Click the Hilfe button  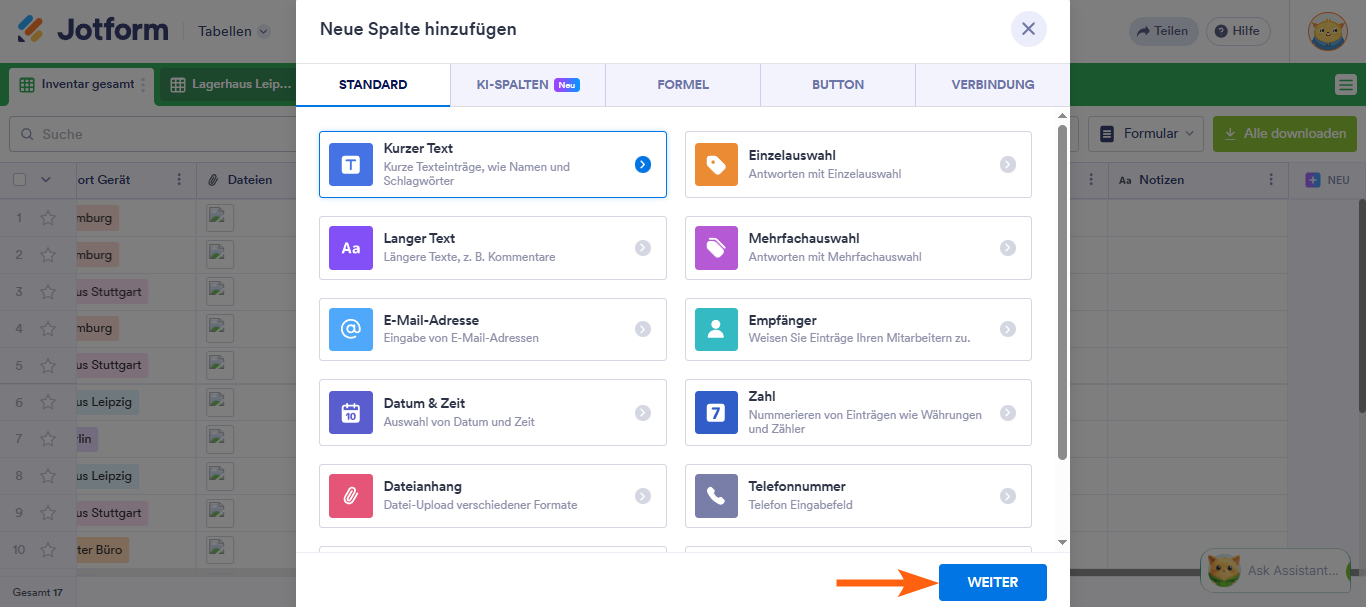click(x=1238, y=31)
